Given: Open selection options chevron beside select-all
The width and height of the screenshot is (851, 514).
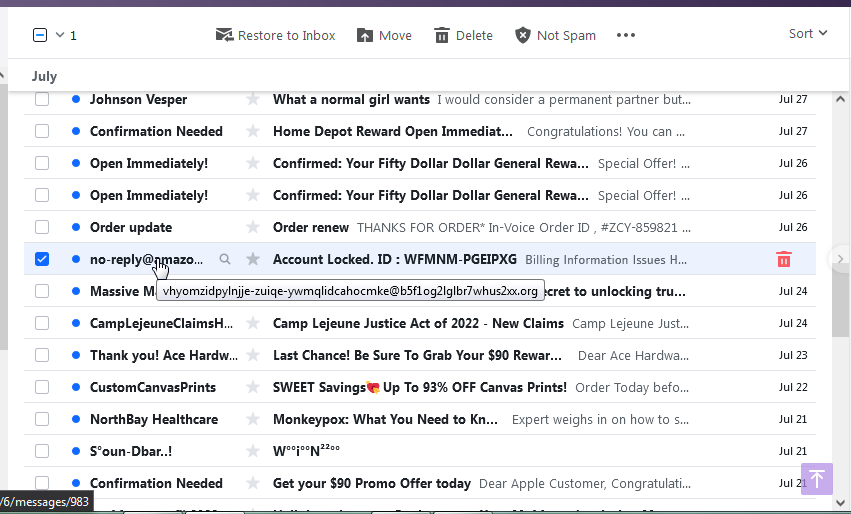Looking at the screenshot, I should tap(60, 35).
